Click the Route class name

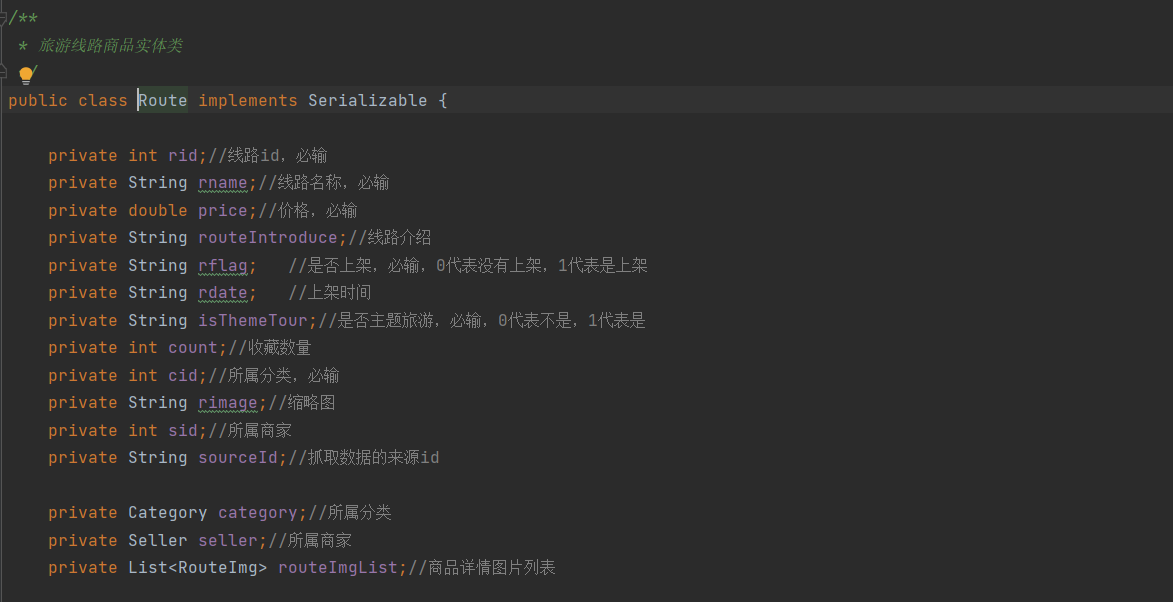tap(163, 100)
